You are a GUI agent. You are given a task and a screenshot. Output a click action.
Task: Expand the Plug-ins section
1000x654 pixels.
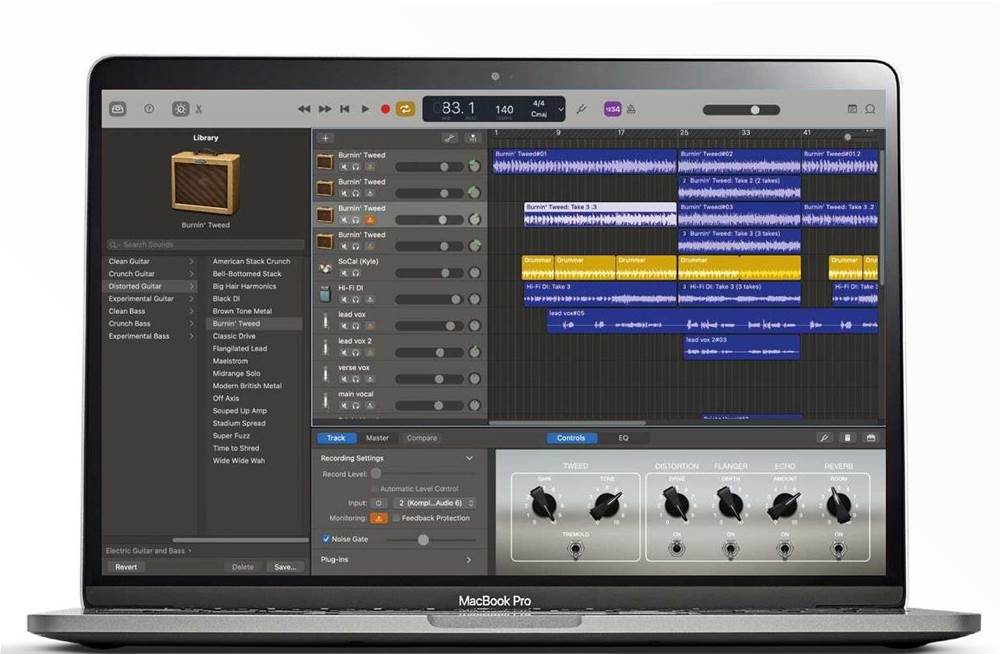click(x=469, y=560)
